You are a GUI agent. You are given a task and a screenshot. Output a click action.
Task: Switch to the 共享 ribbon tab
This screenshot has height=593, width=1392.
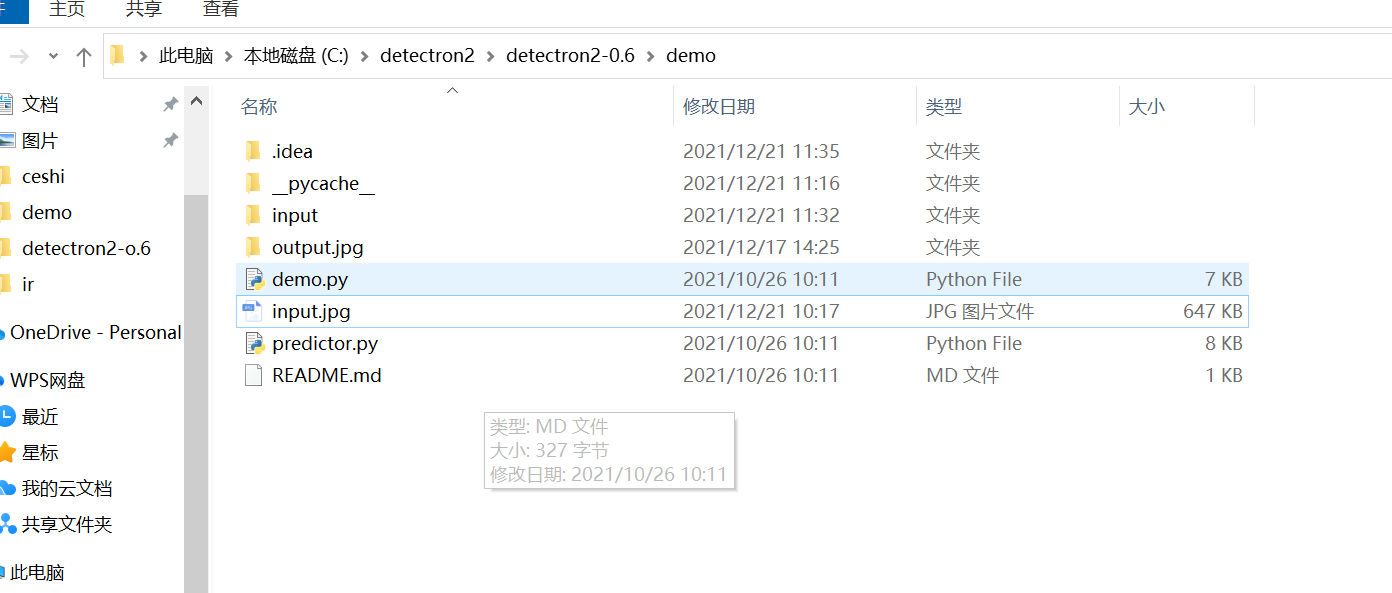(x=143, y=8)
